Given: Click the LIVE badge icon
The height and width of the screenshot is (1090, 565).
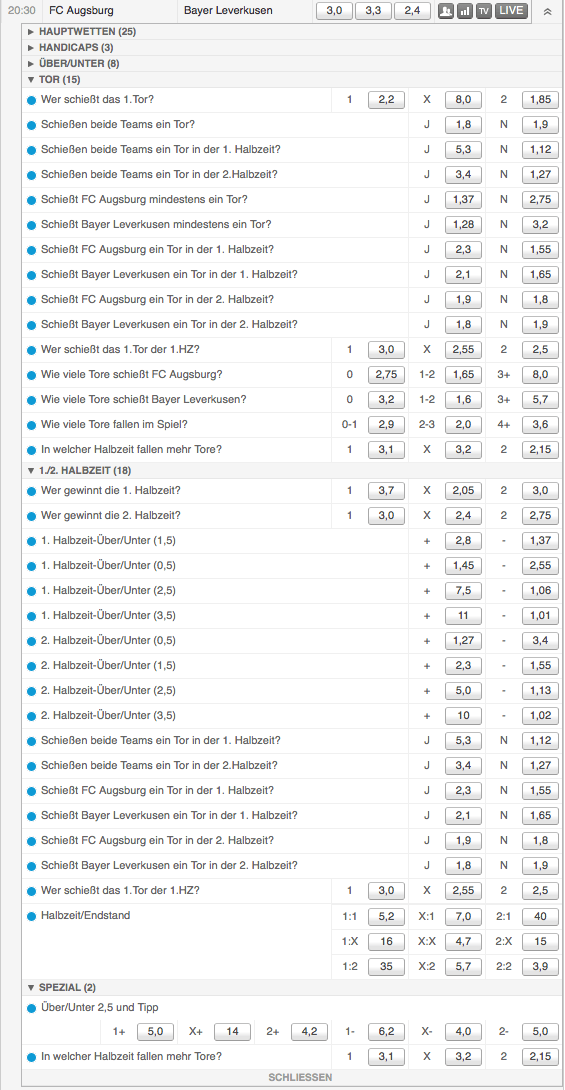Looking at the screenshot, I should click(511, 11).
